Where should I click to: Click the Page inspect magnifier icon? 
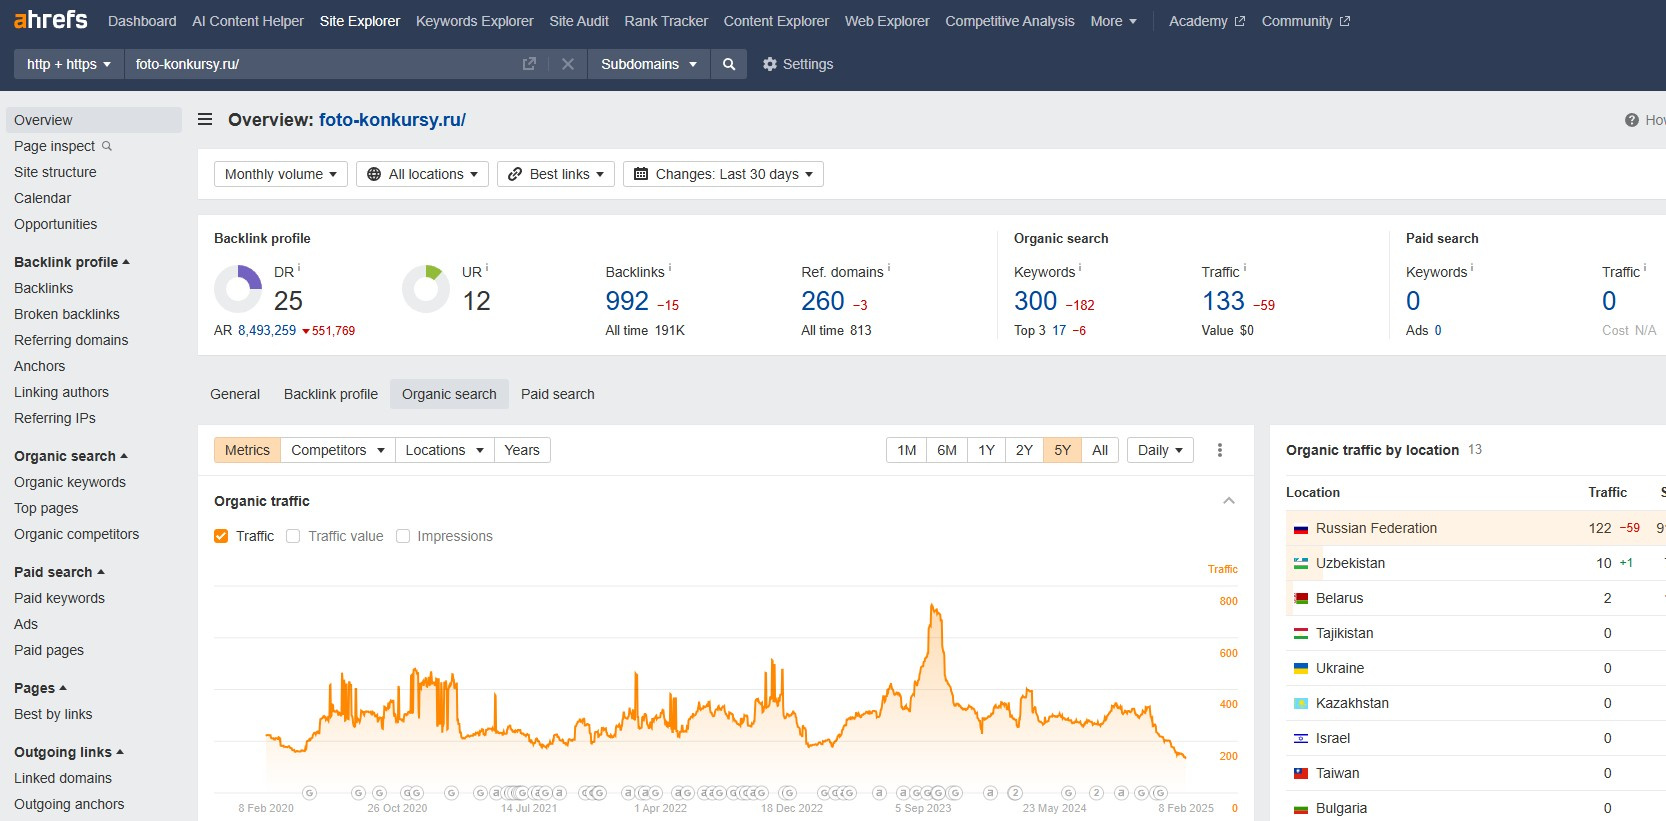(x=107, y=146)
